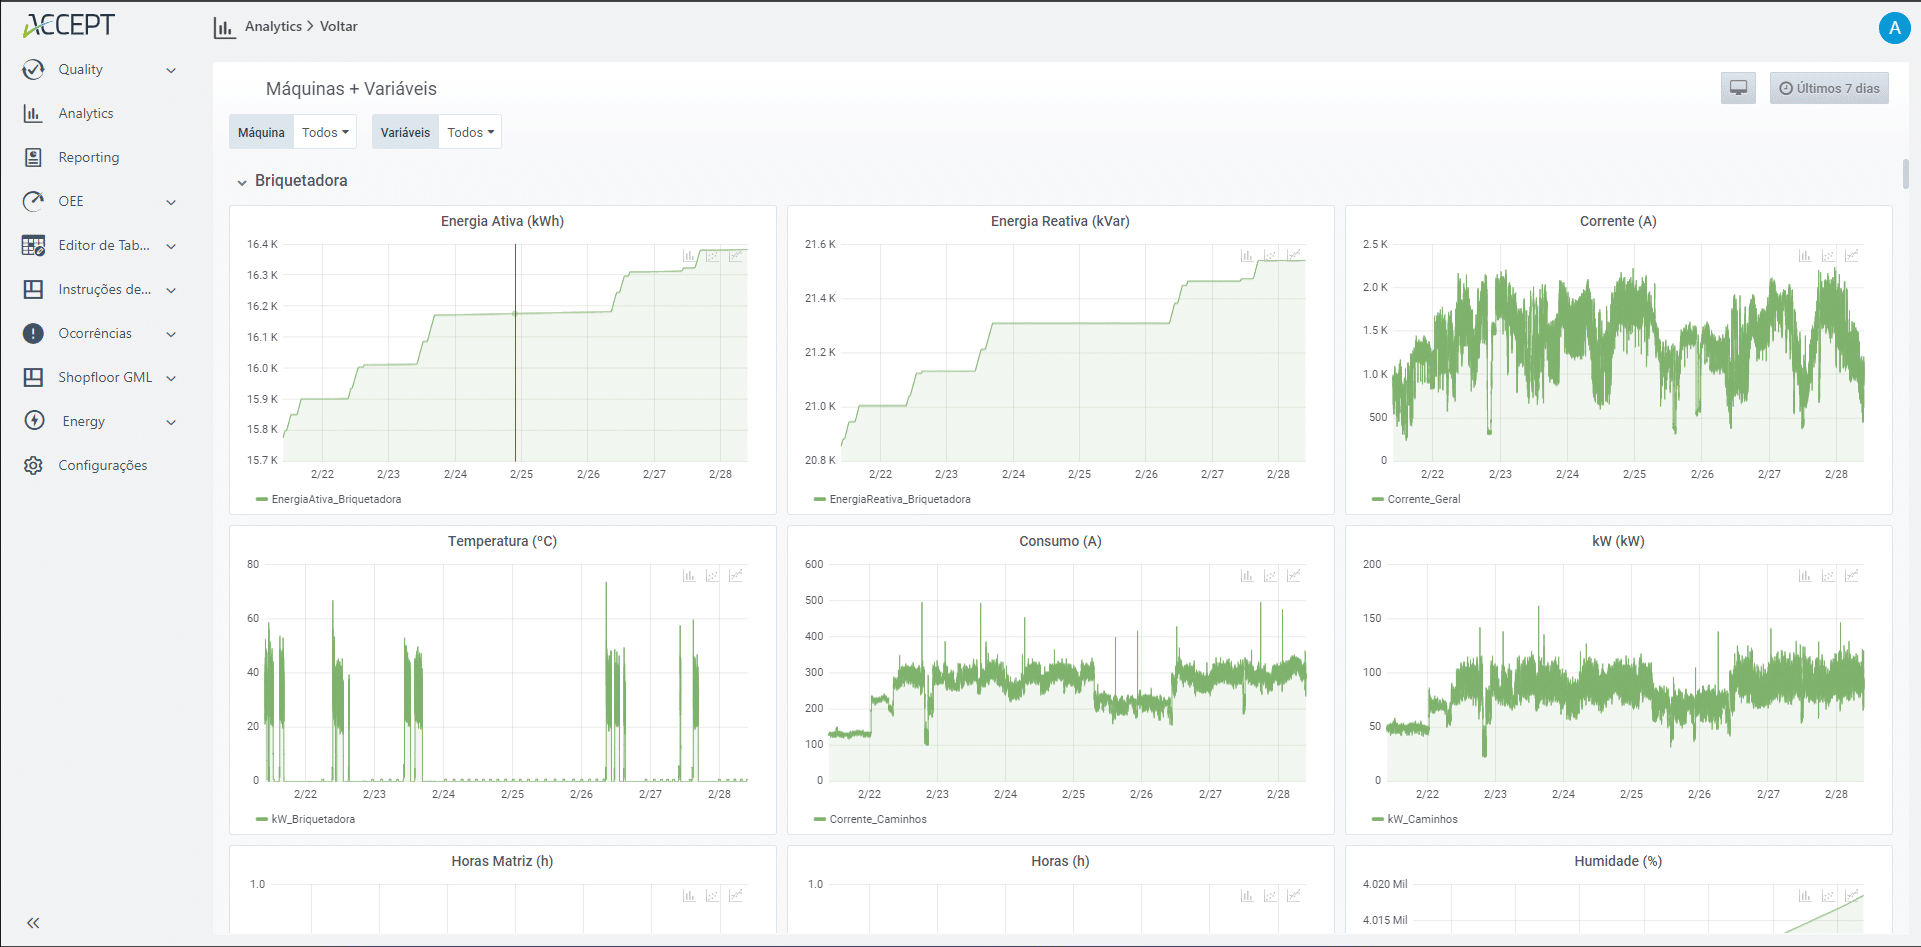Open the Máquina Todos dropdown
The image size is (1921, 947).
[326, 132]
